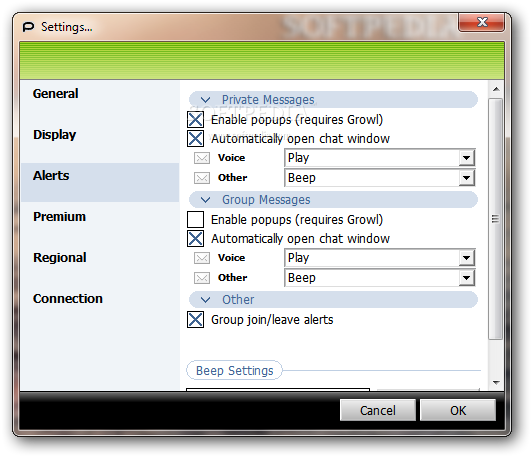The width and height of the screenshot is (532, 457).
Task: Uncheck Private Messages Enable popups checkbox
Action: click(x=195, y=119)
